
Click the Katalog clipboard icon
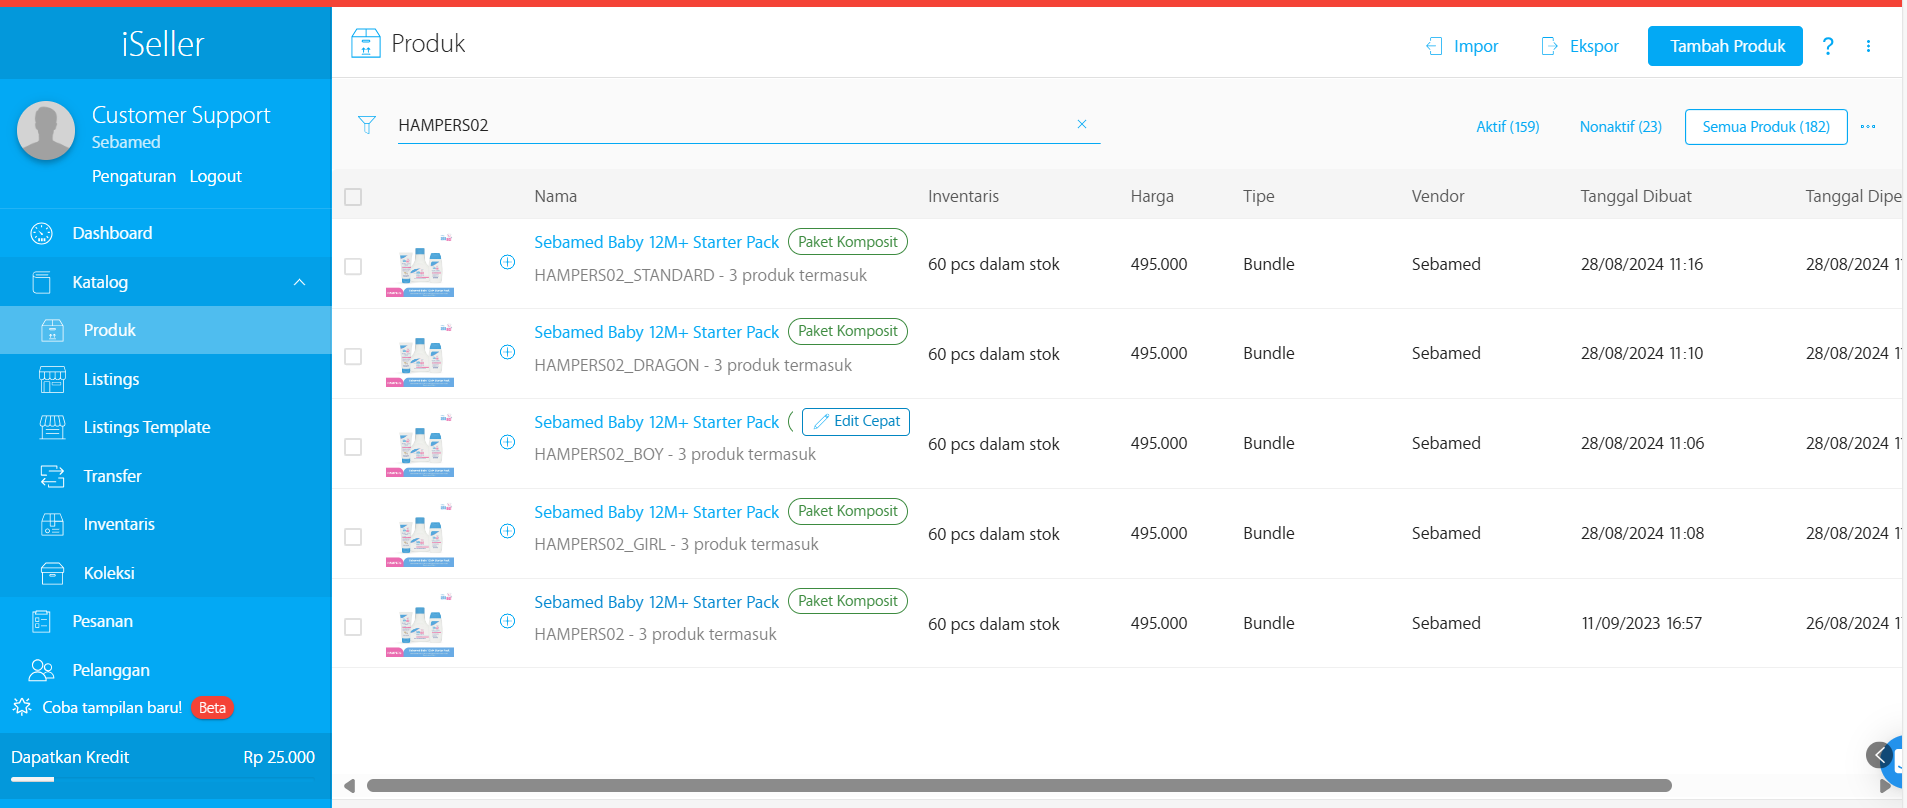pyautogui.click(x=41, y=282)
